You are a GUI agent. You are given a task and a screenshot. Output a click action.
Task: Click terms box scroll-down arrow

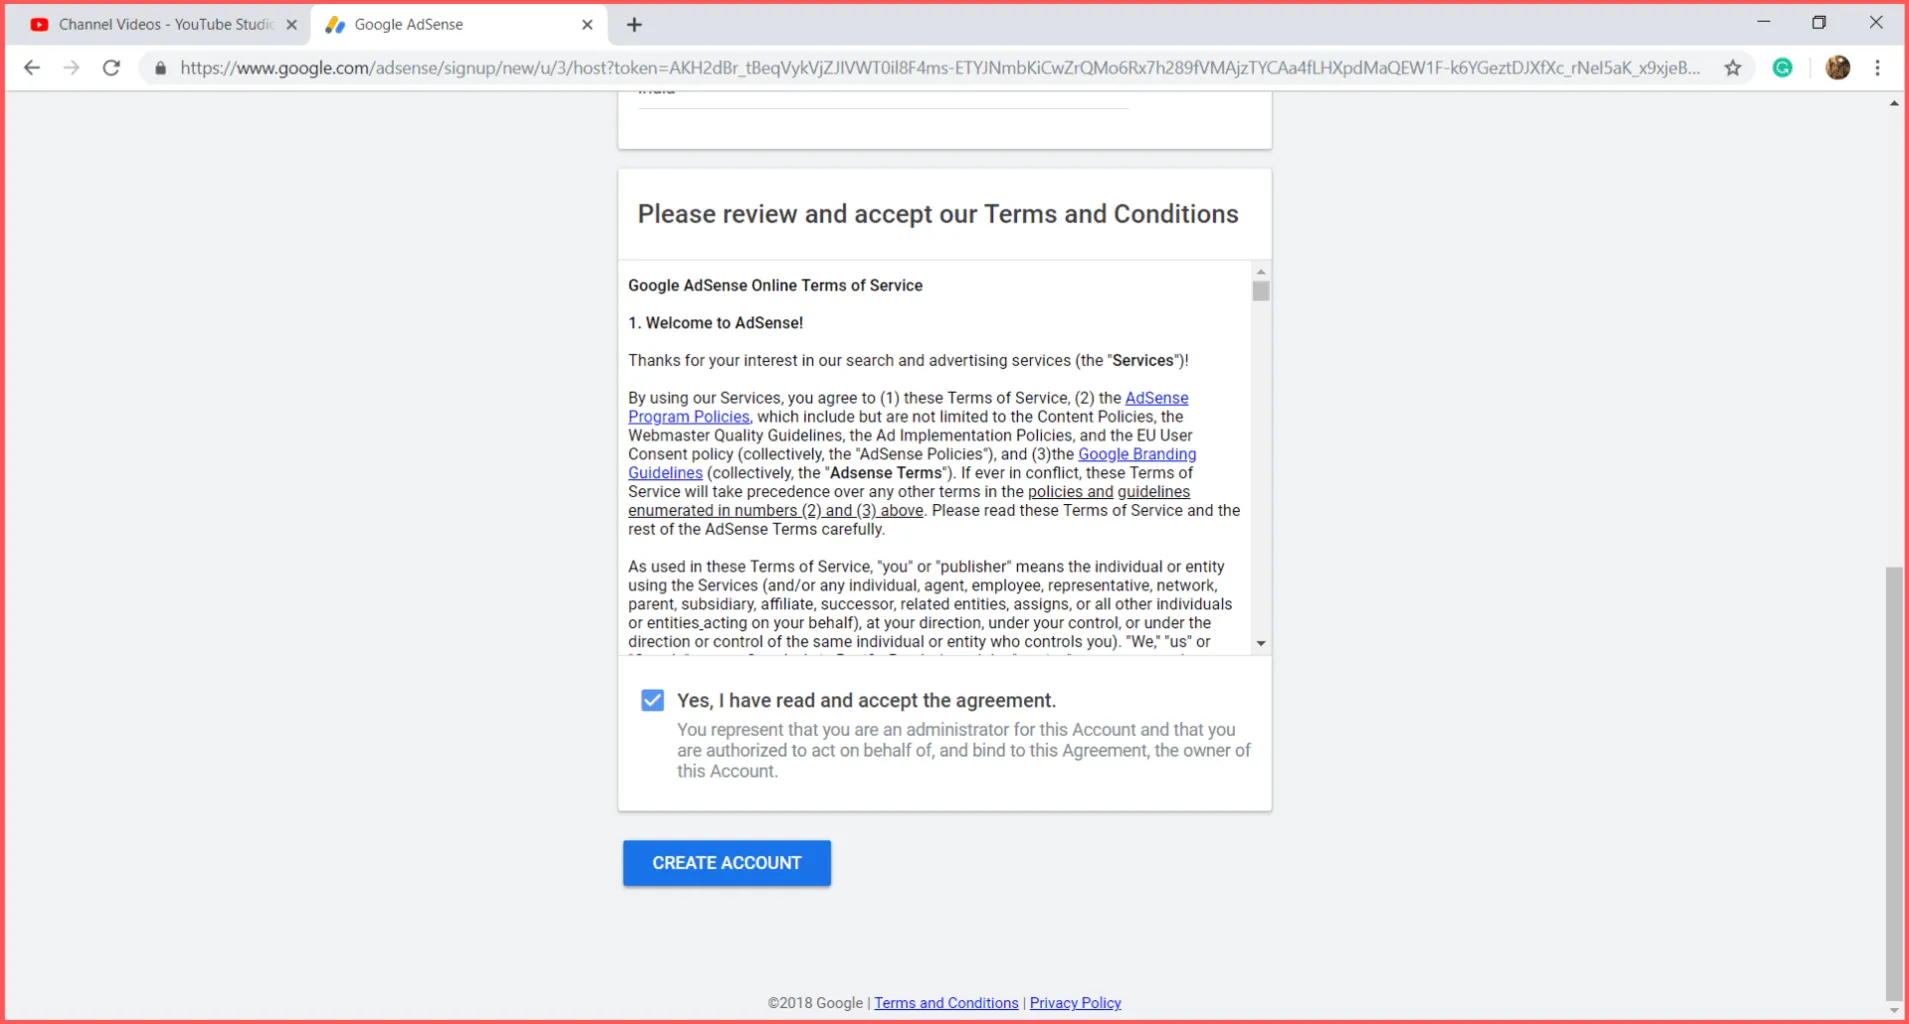(1261, 643)
